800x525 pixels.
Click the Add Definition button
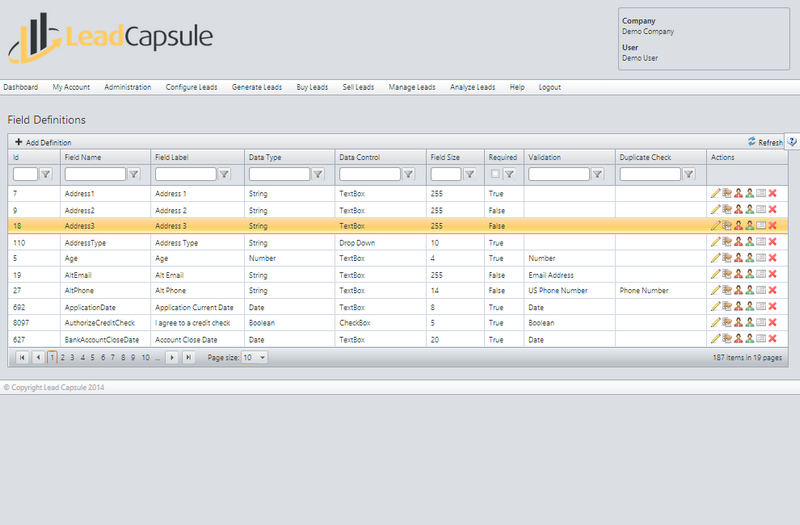[43, 142]
